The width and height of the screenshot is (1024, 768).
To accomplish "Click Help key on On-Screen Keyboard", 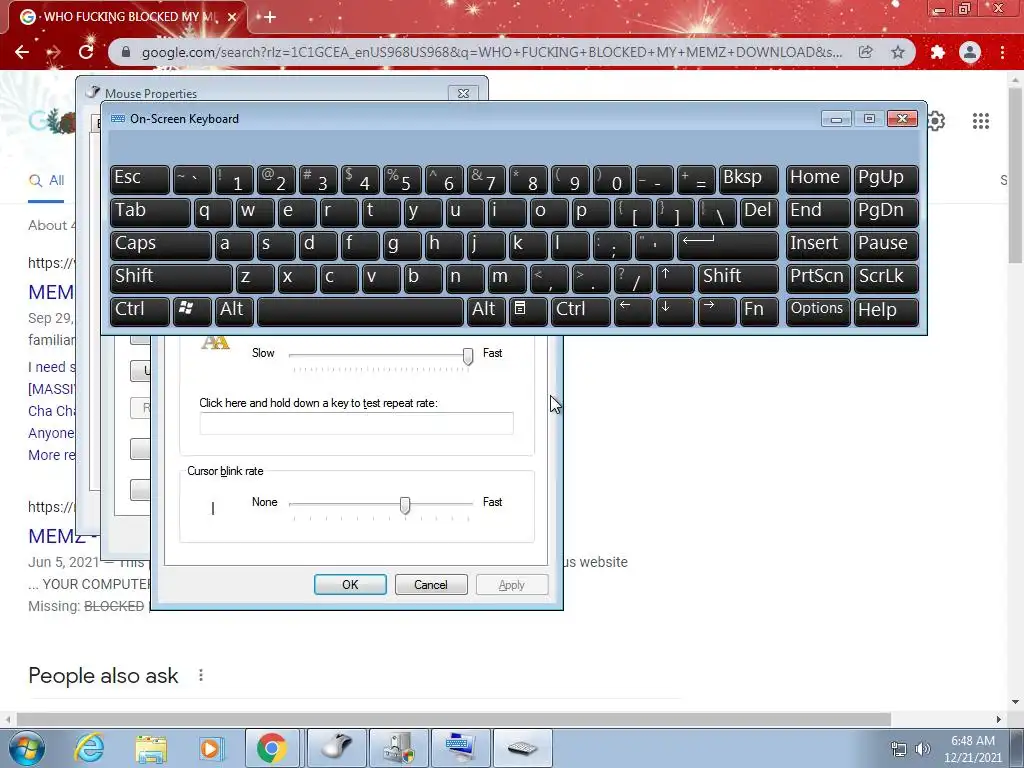I will pyautogui.click(x=886, y=310).
